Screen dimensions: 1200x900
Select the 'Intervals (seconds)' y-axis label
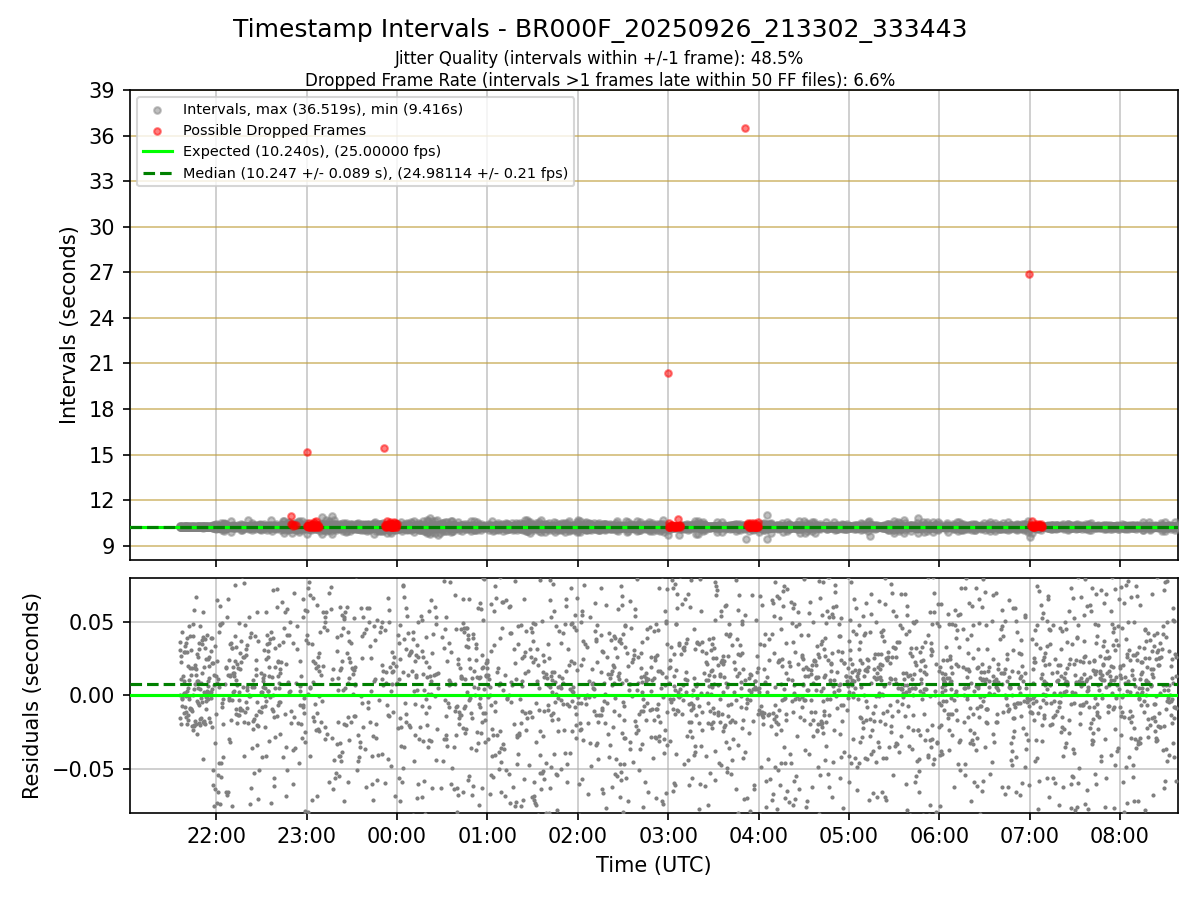(x=68, y=325)
